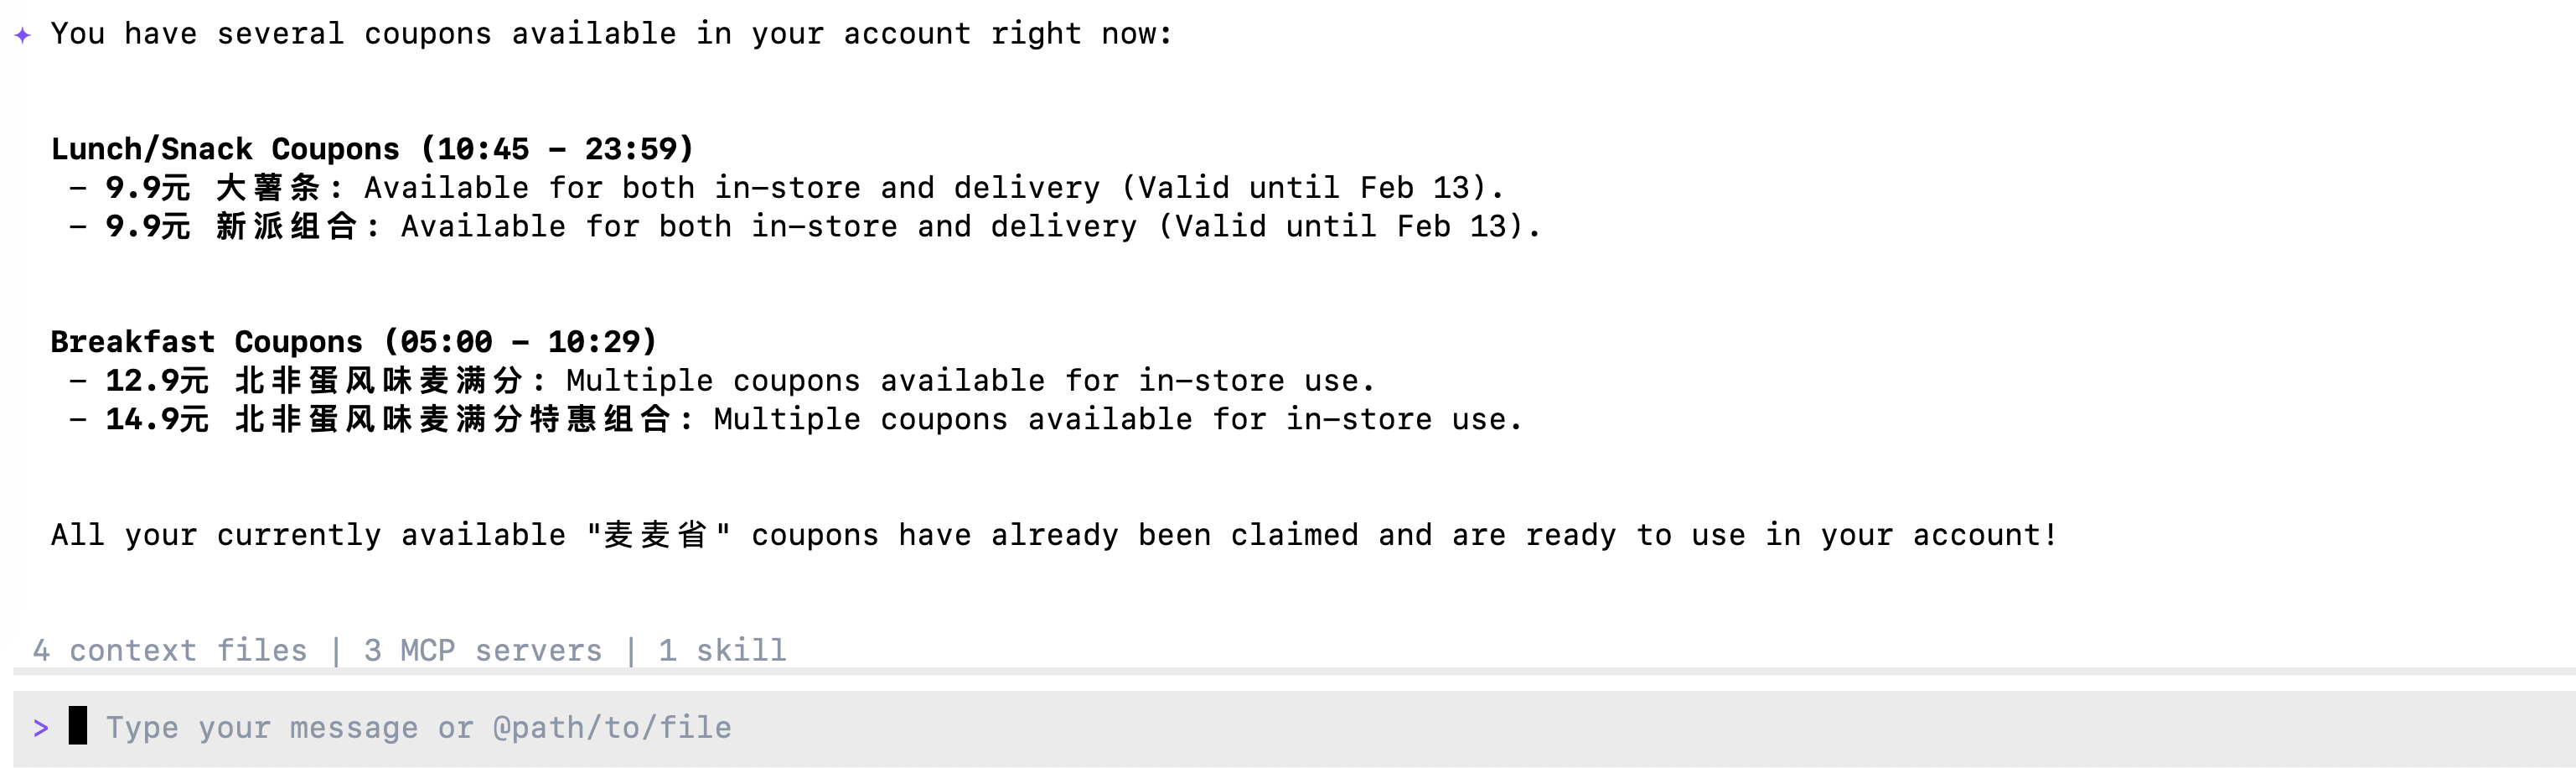Screen dimensions: 2576x768
Task: Click the '1 skill' status text
Action: [722, 651]
